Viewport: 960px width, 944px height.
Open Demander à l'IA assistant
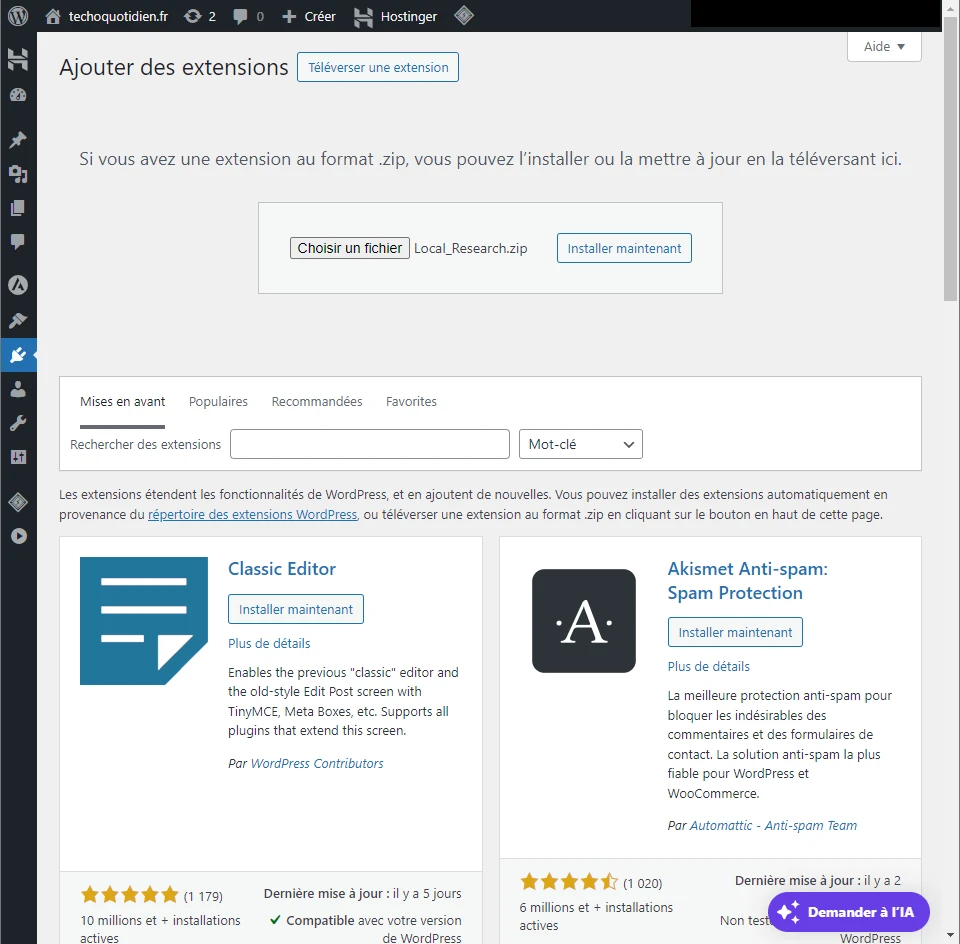tap(849, 912)
